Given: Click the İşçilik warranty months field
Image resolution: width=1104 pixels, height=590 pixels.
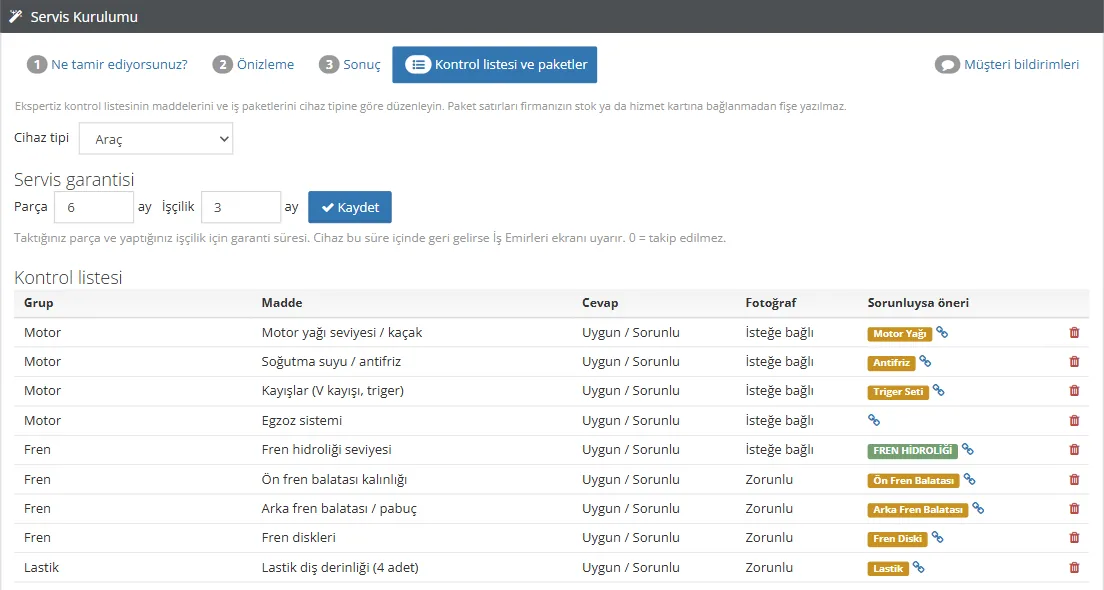Looking at the screenshot, I should pyautogui.click(x=241, y=207).
